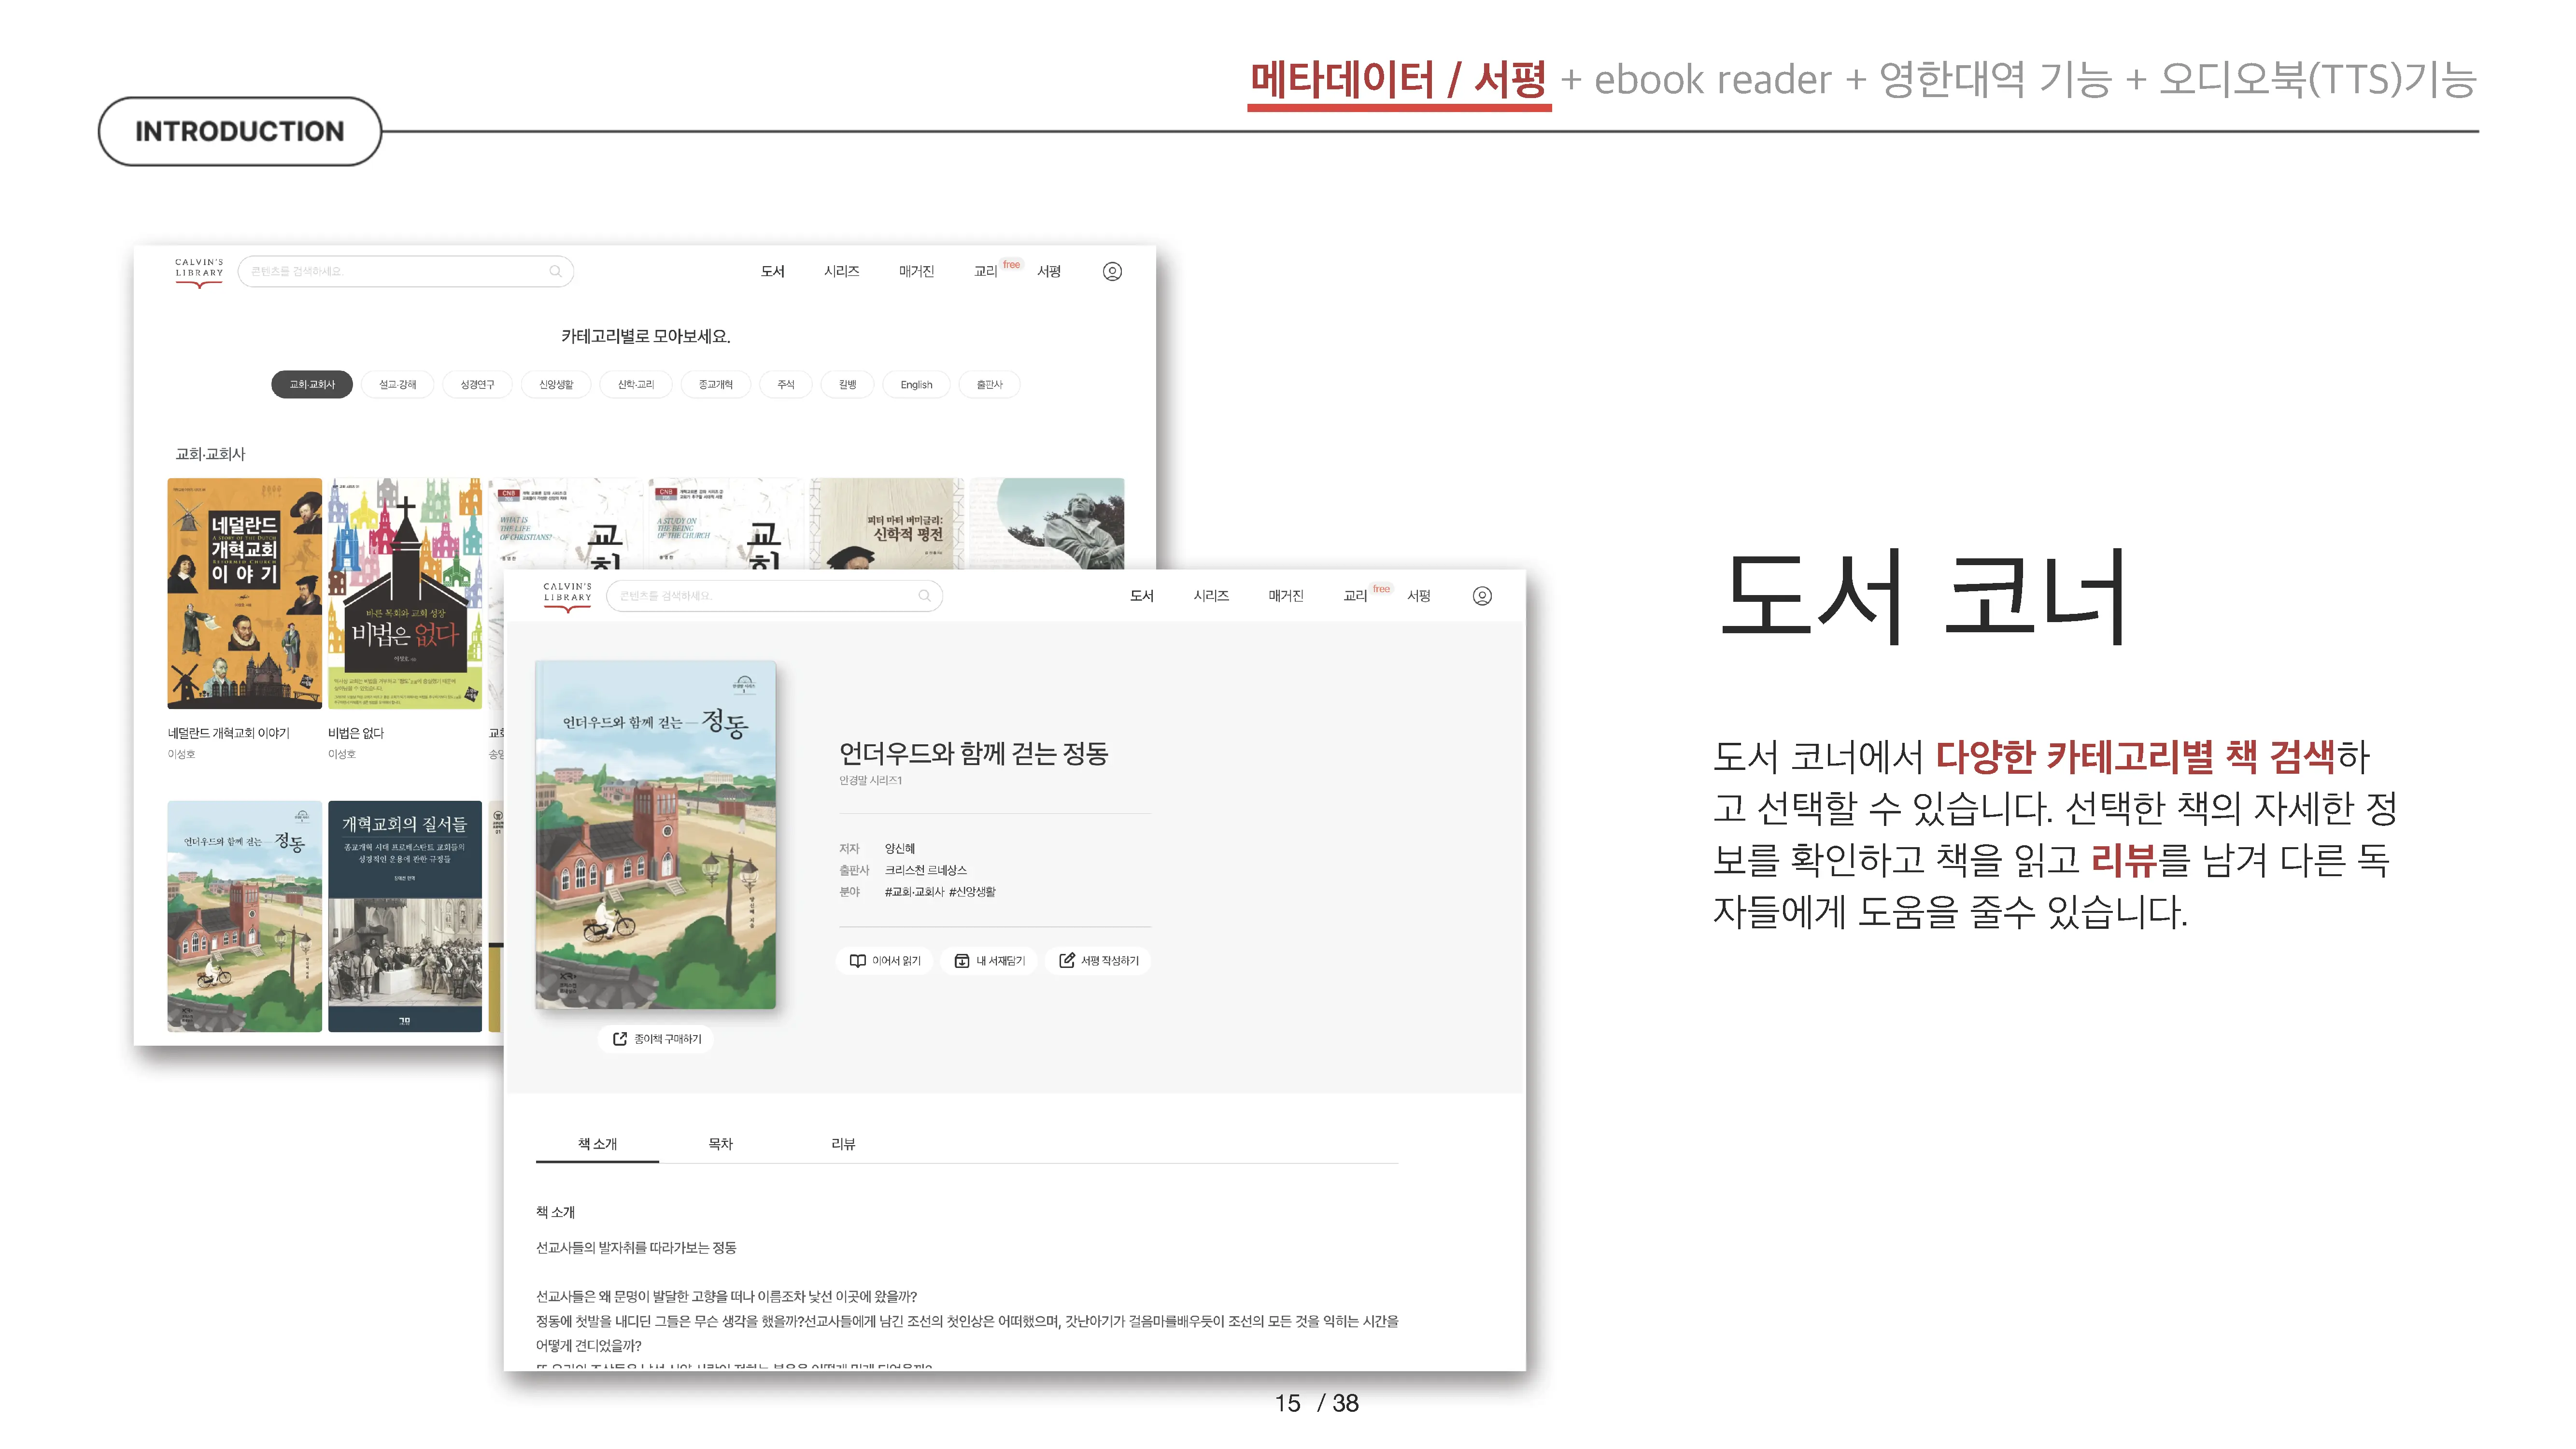Click the 종이책 구매하기 buy paper book button
Viewport: 2576px width, 1449px height.
[x=656, y=1039]
